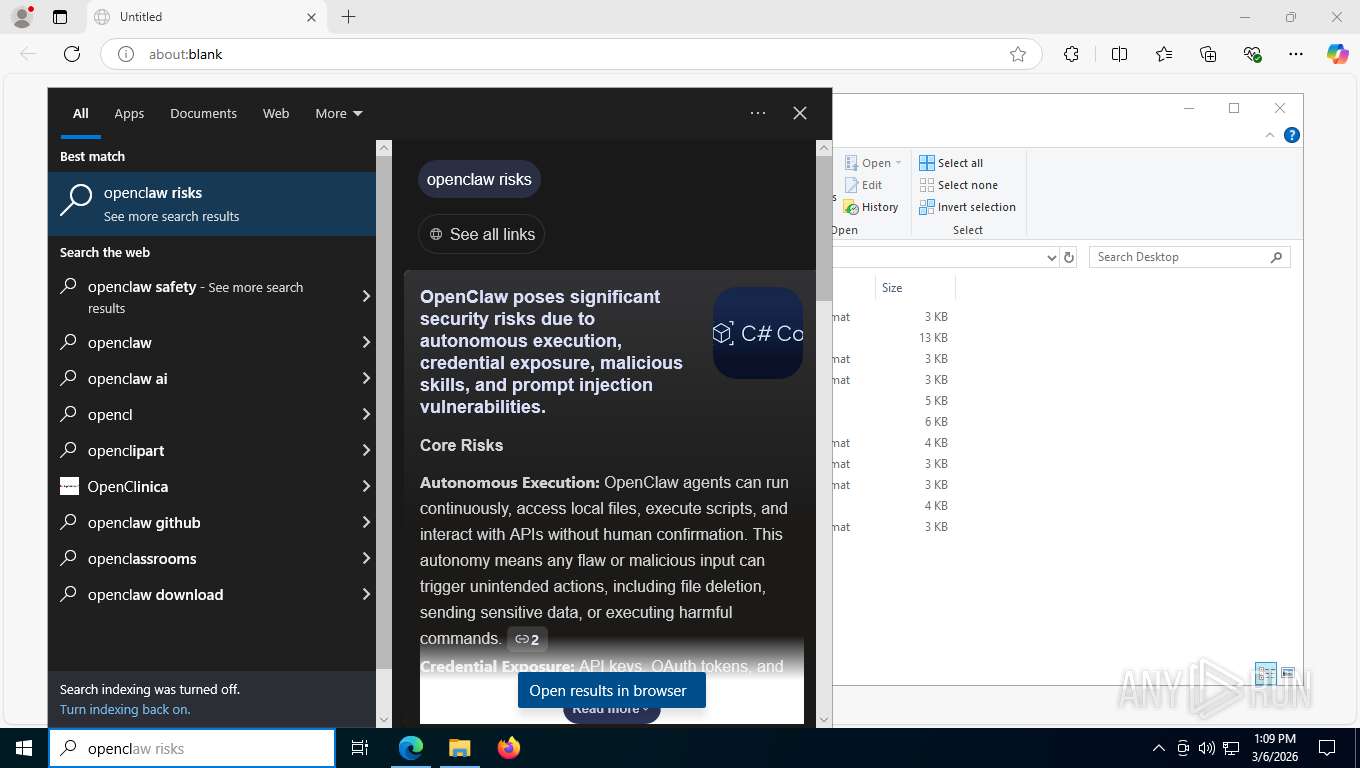Screen dimensions: 1360x768
Task: Click Invert selection in File Explorer
Action: [967, 207]
